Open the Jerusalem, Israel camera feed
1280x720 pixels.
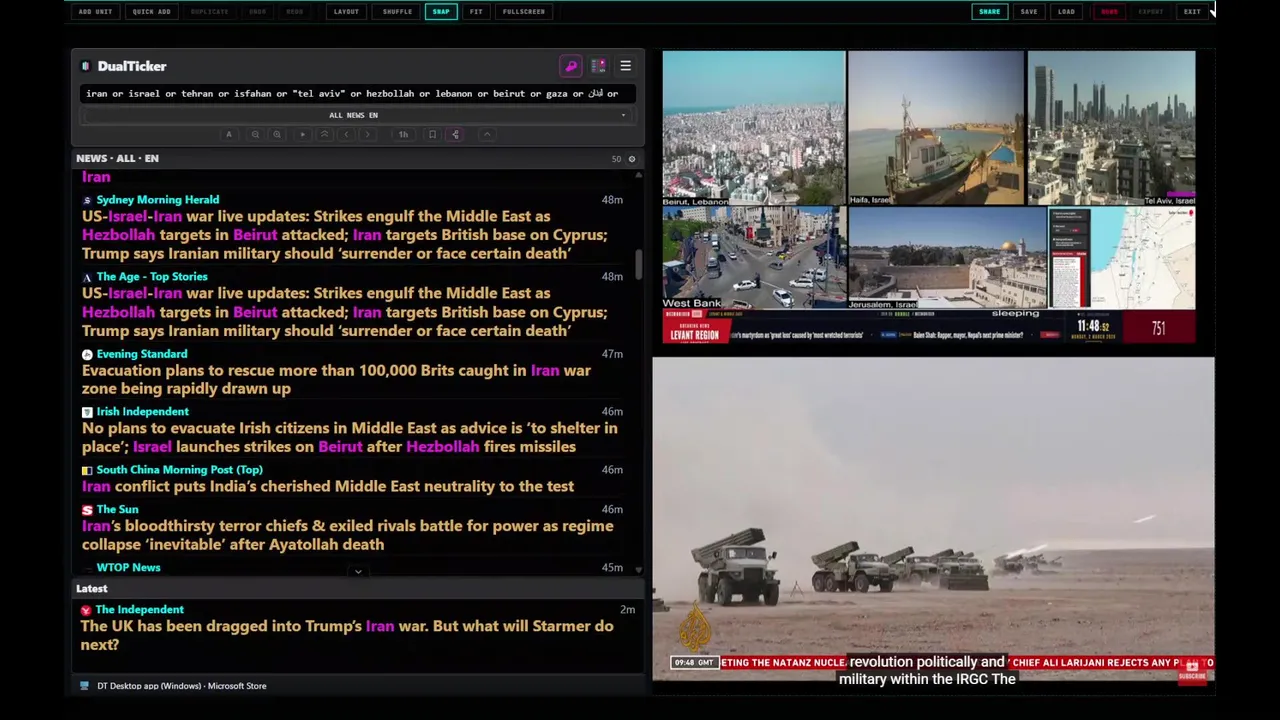[x=947, y=258]
